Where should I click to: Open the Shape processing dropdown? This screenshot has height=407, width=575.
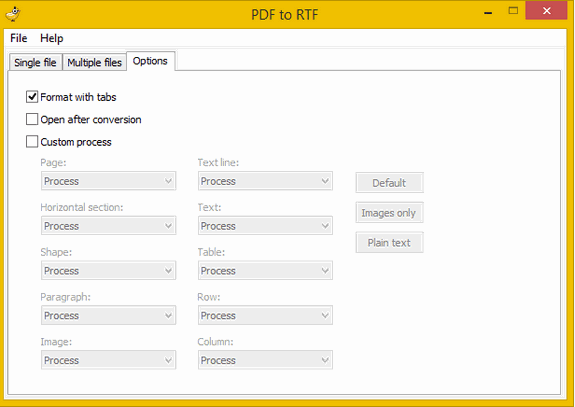coord(109,270)
